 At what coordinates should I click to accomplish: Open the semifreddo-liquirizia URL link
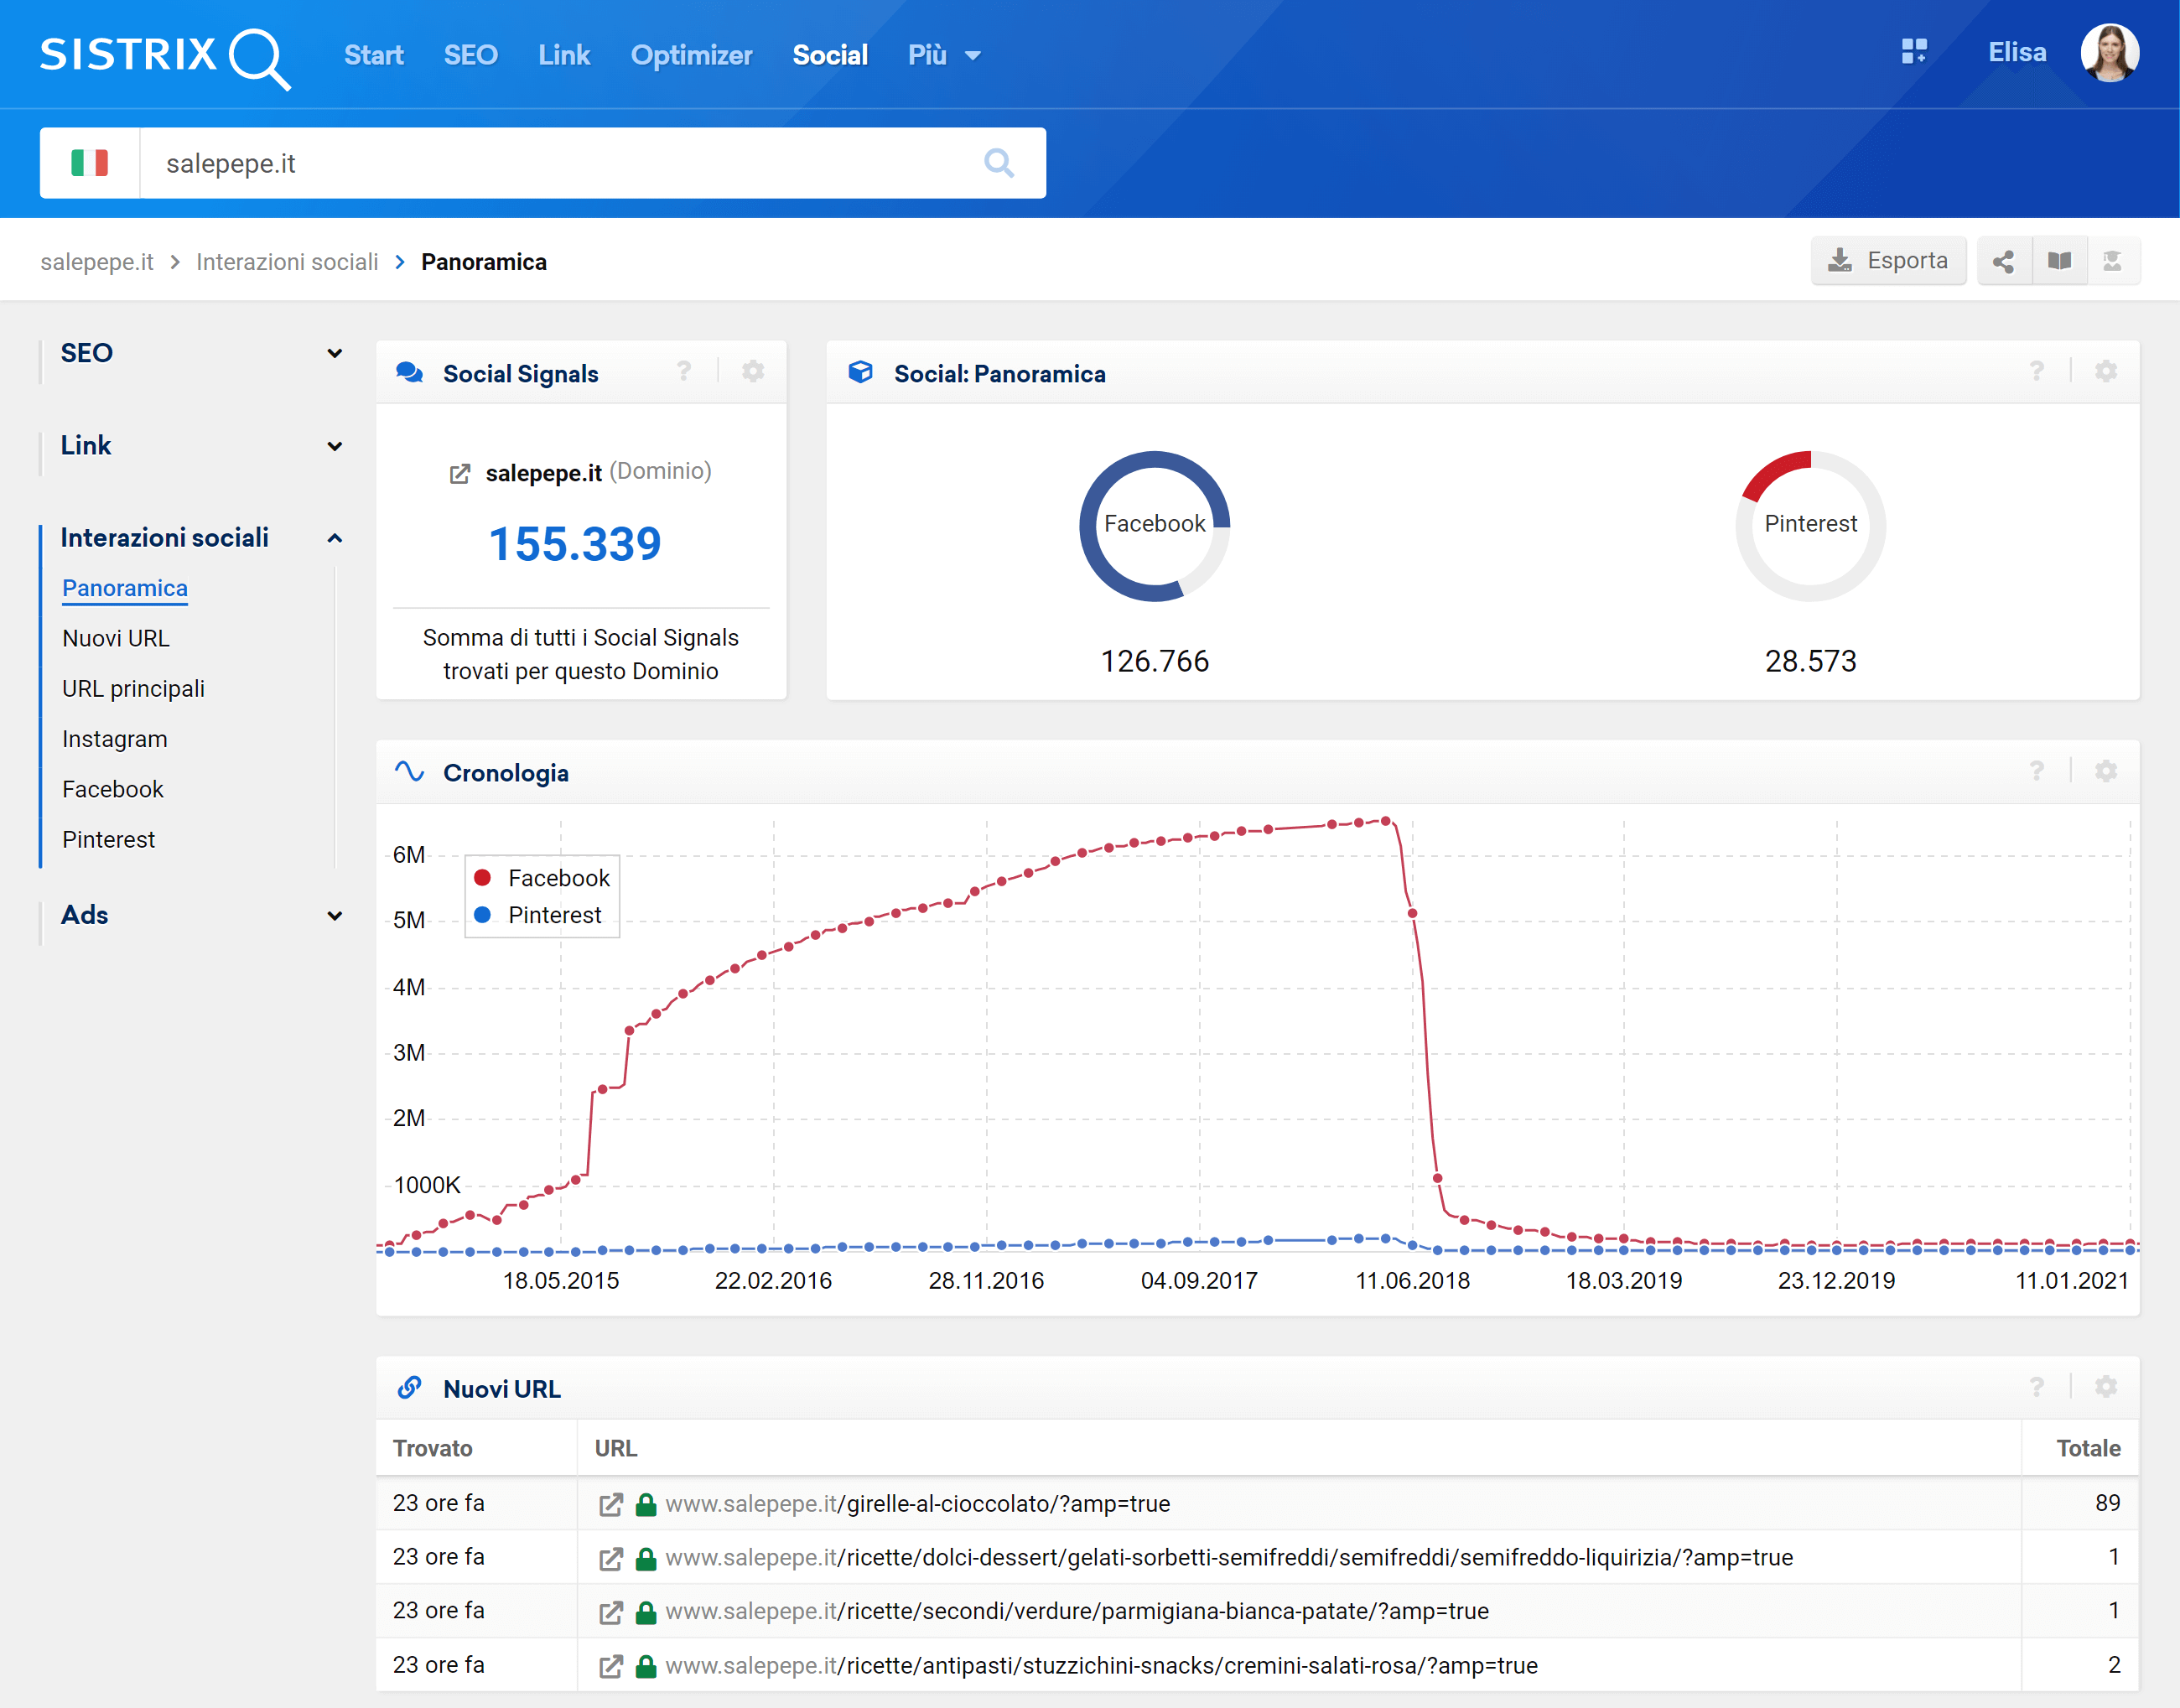click(1229, 1558)
